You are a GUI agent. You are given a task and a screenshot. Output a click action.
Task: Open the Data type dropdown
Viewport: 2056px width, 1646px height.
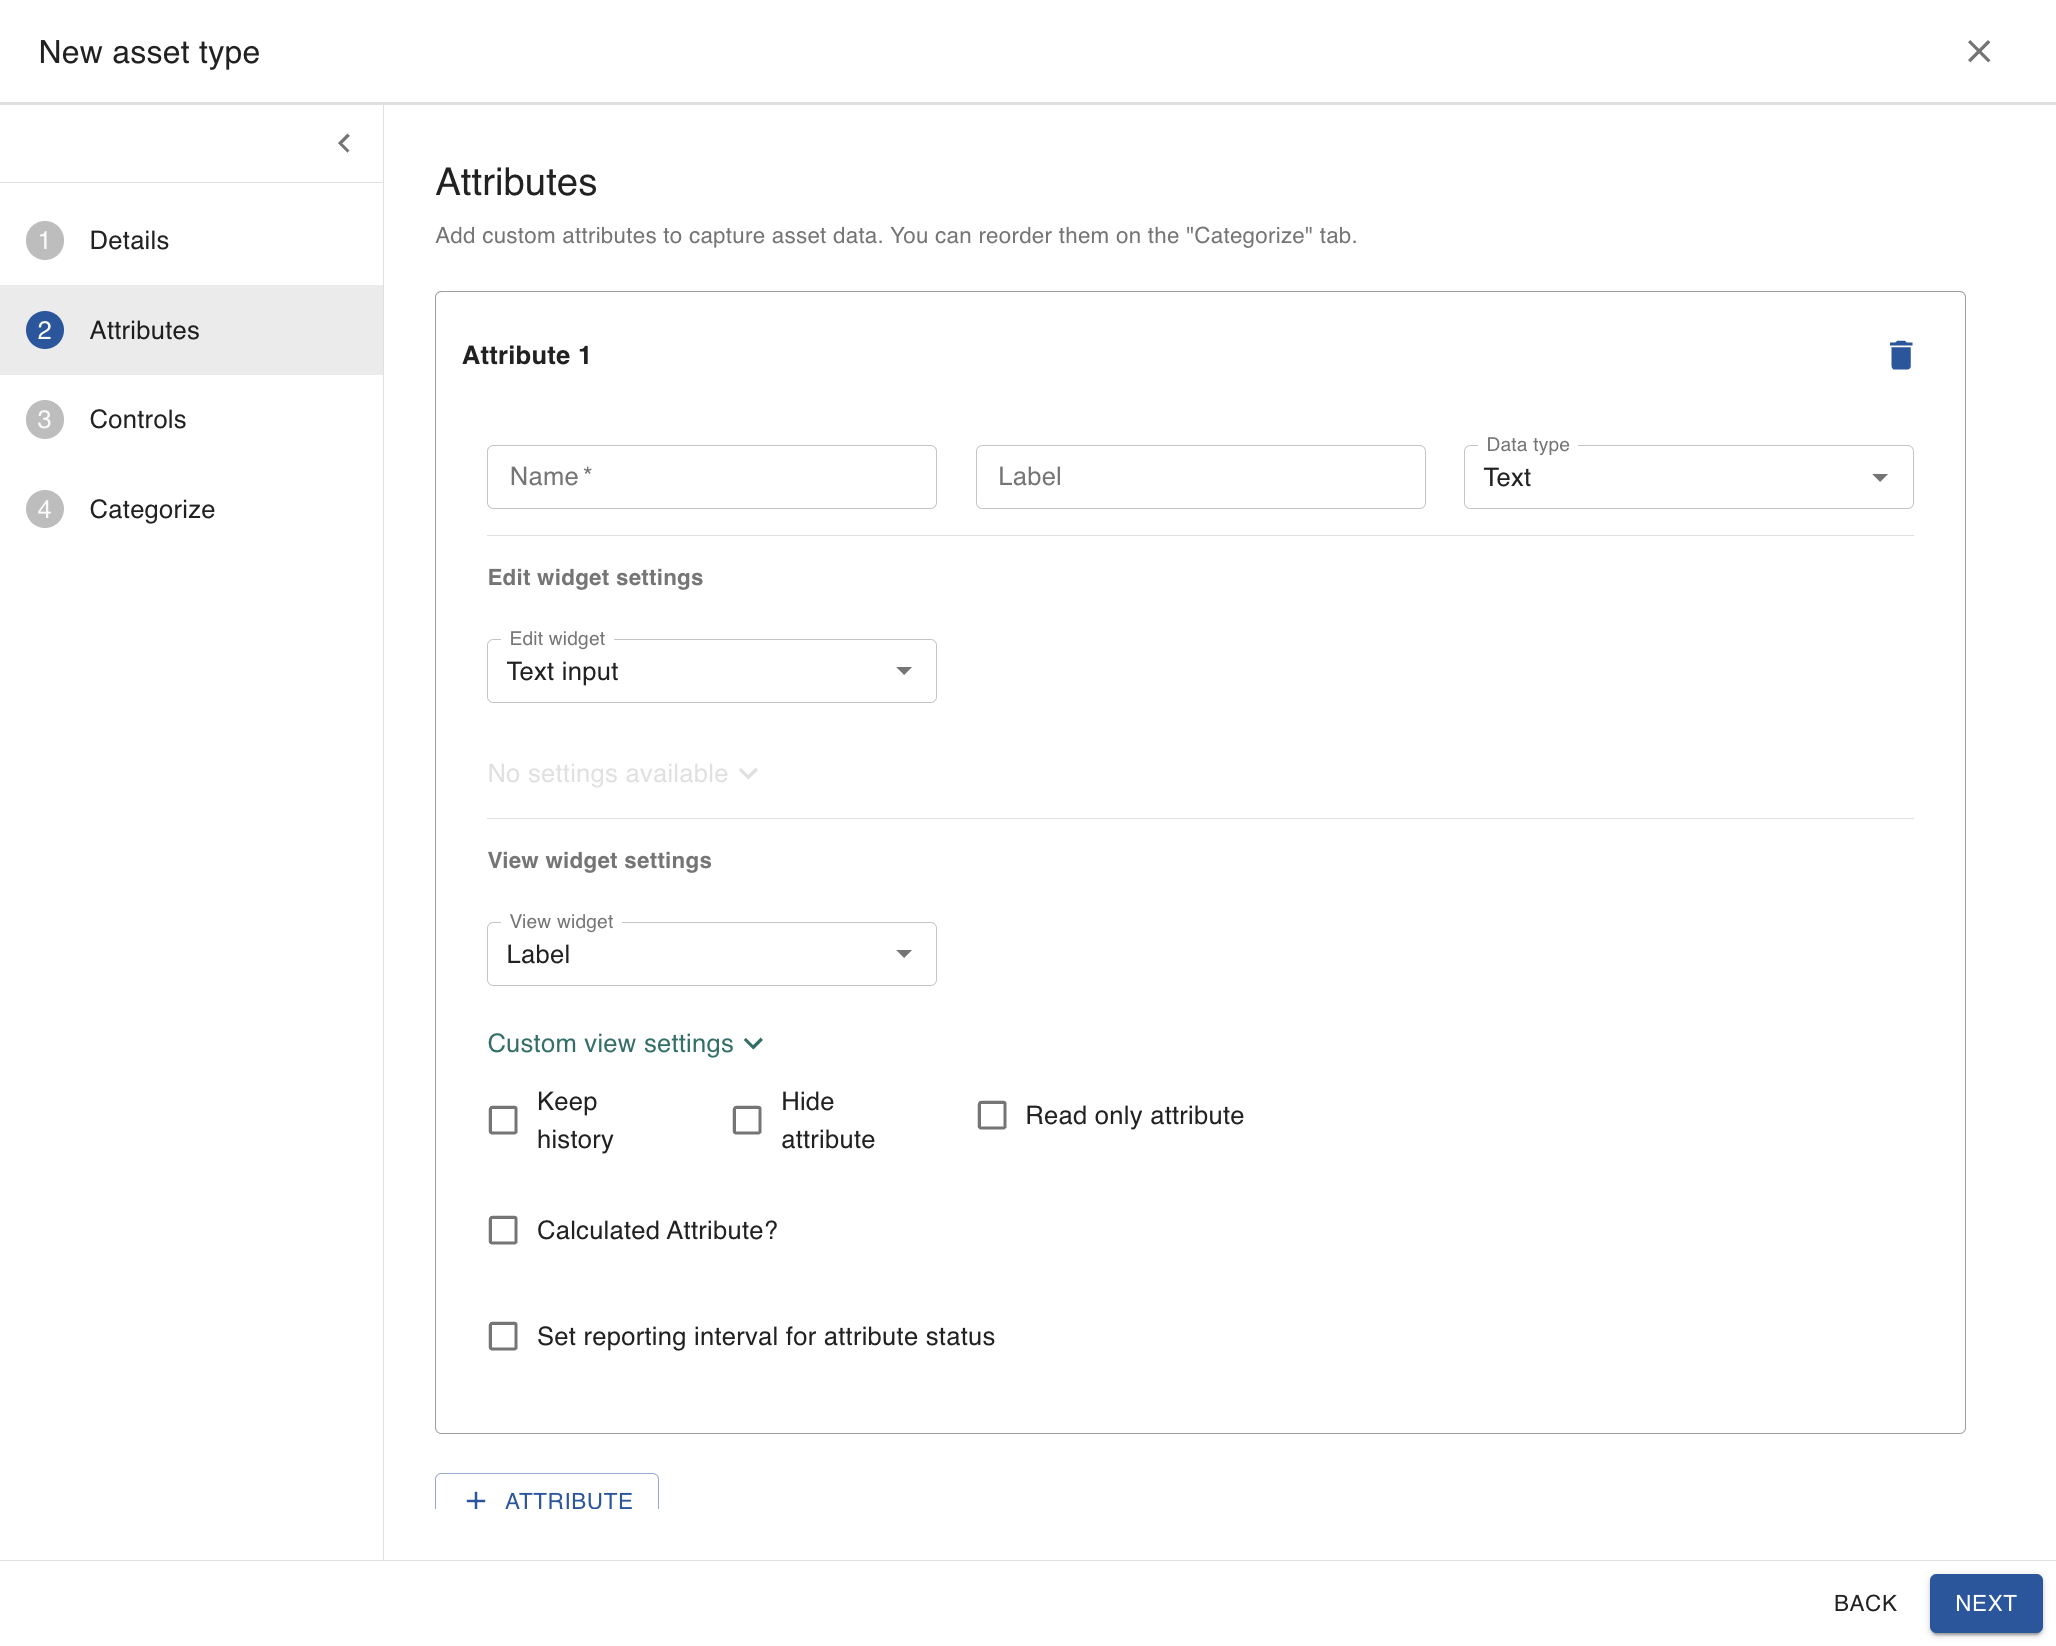pos(1688,477)
